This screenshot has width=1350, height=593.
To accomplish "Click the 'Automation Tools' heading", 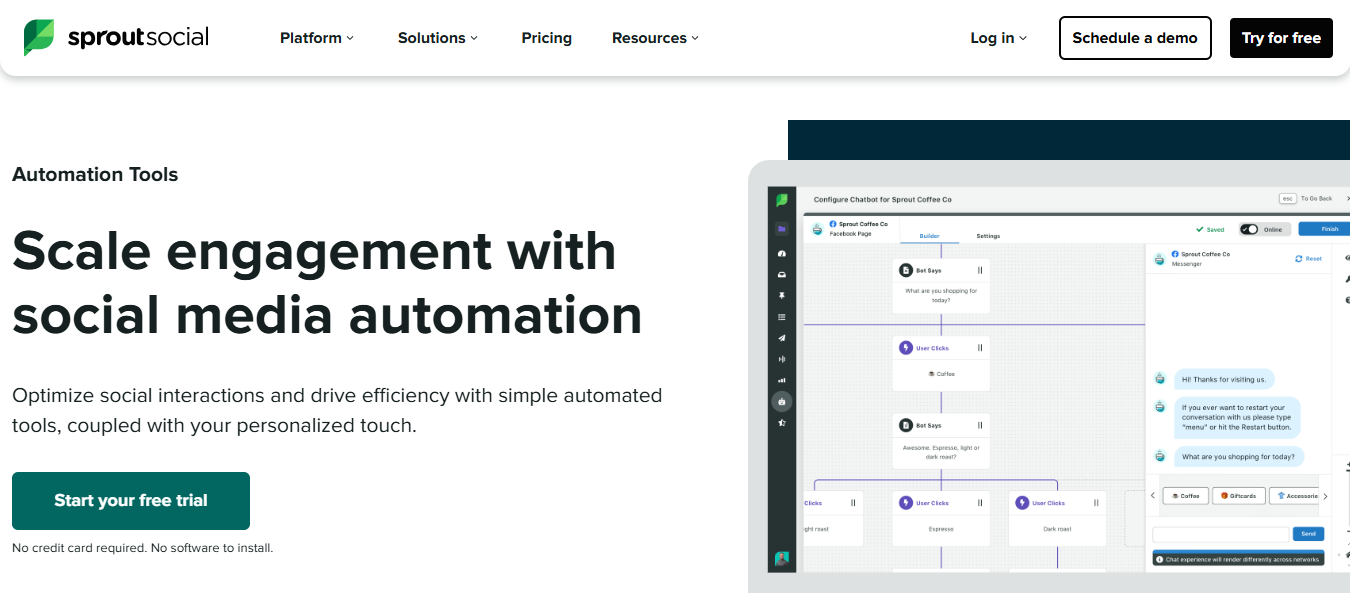I will (95, 174).
